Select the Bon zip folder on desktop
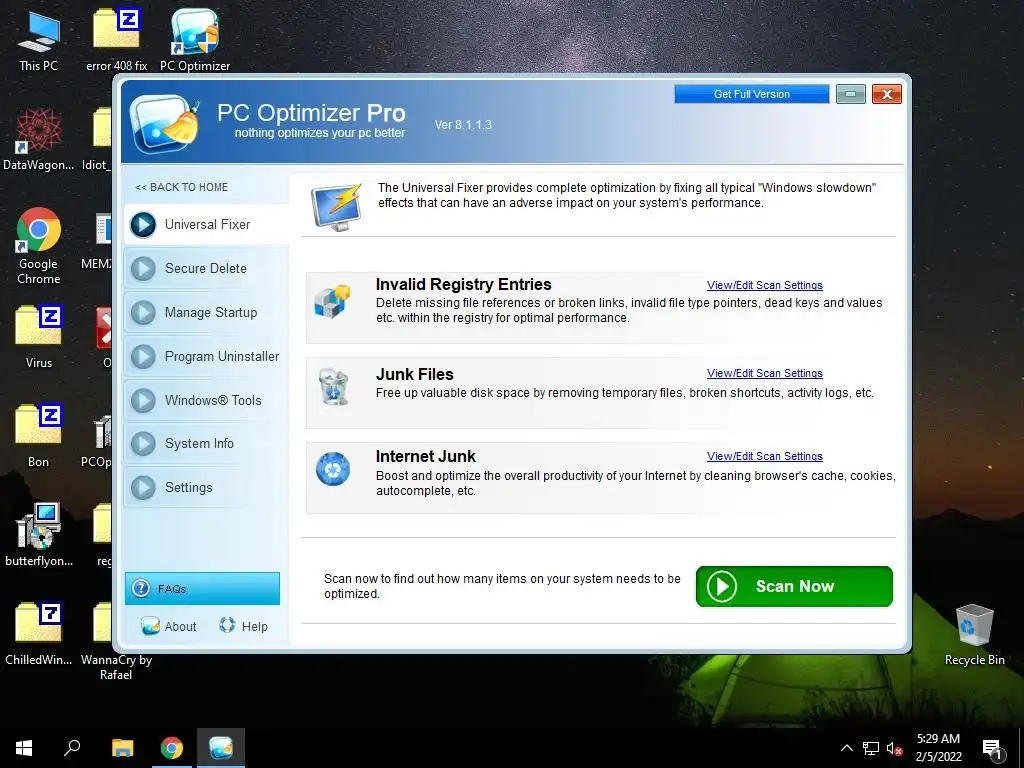Image resolution: width=1024 pixels, height=768 pixels. tap(39, 437)
